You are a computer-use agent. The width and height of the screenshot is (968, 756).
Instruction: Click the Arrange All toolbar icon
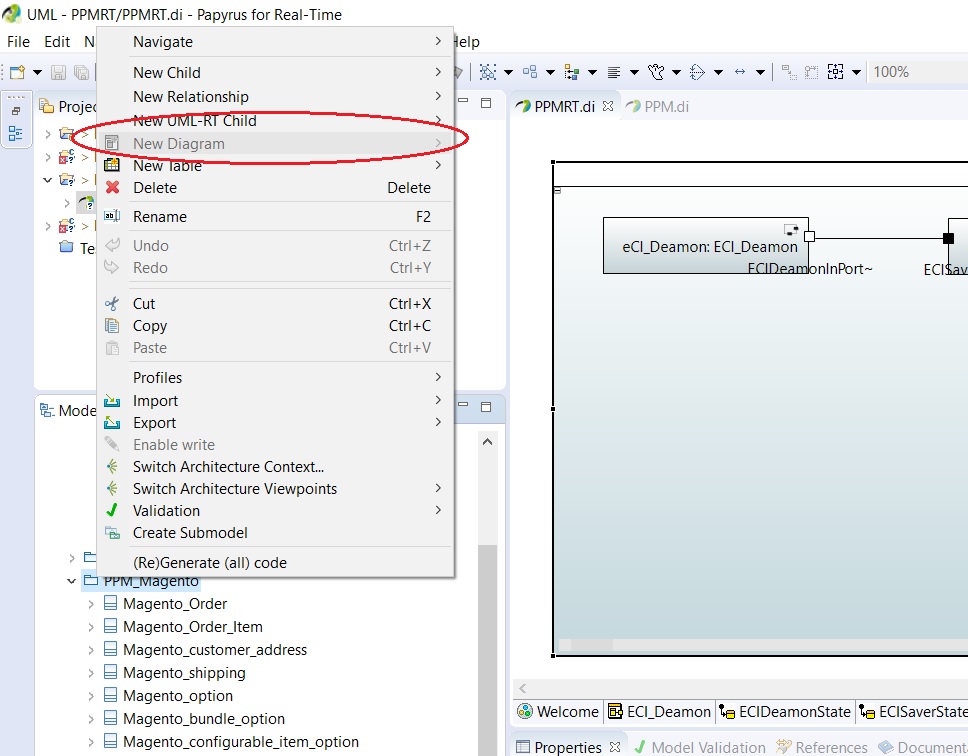tap(530, 72)
